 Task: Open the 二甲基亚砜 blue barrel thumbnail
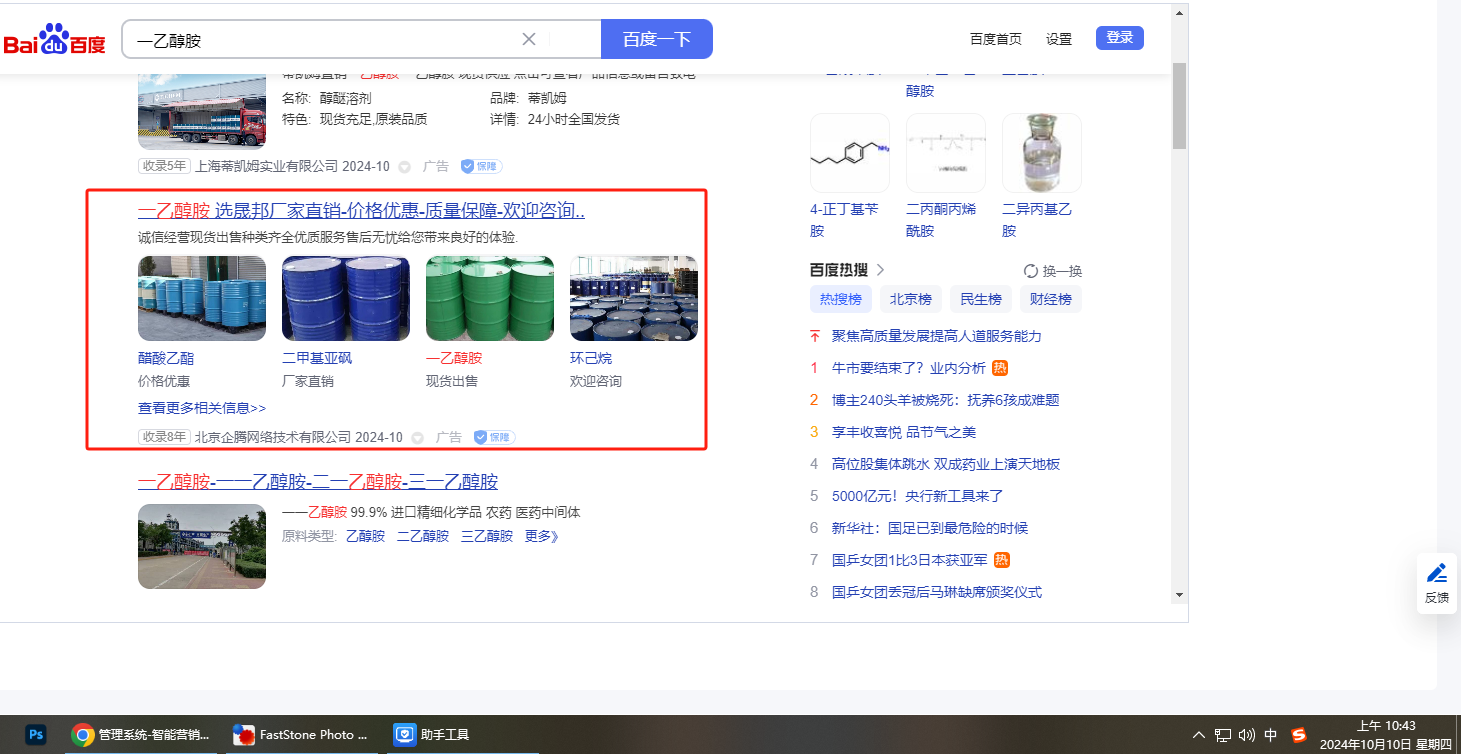coord(346,299)
